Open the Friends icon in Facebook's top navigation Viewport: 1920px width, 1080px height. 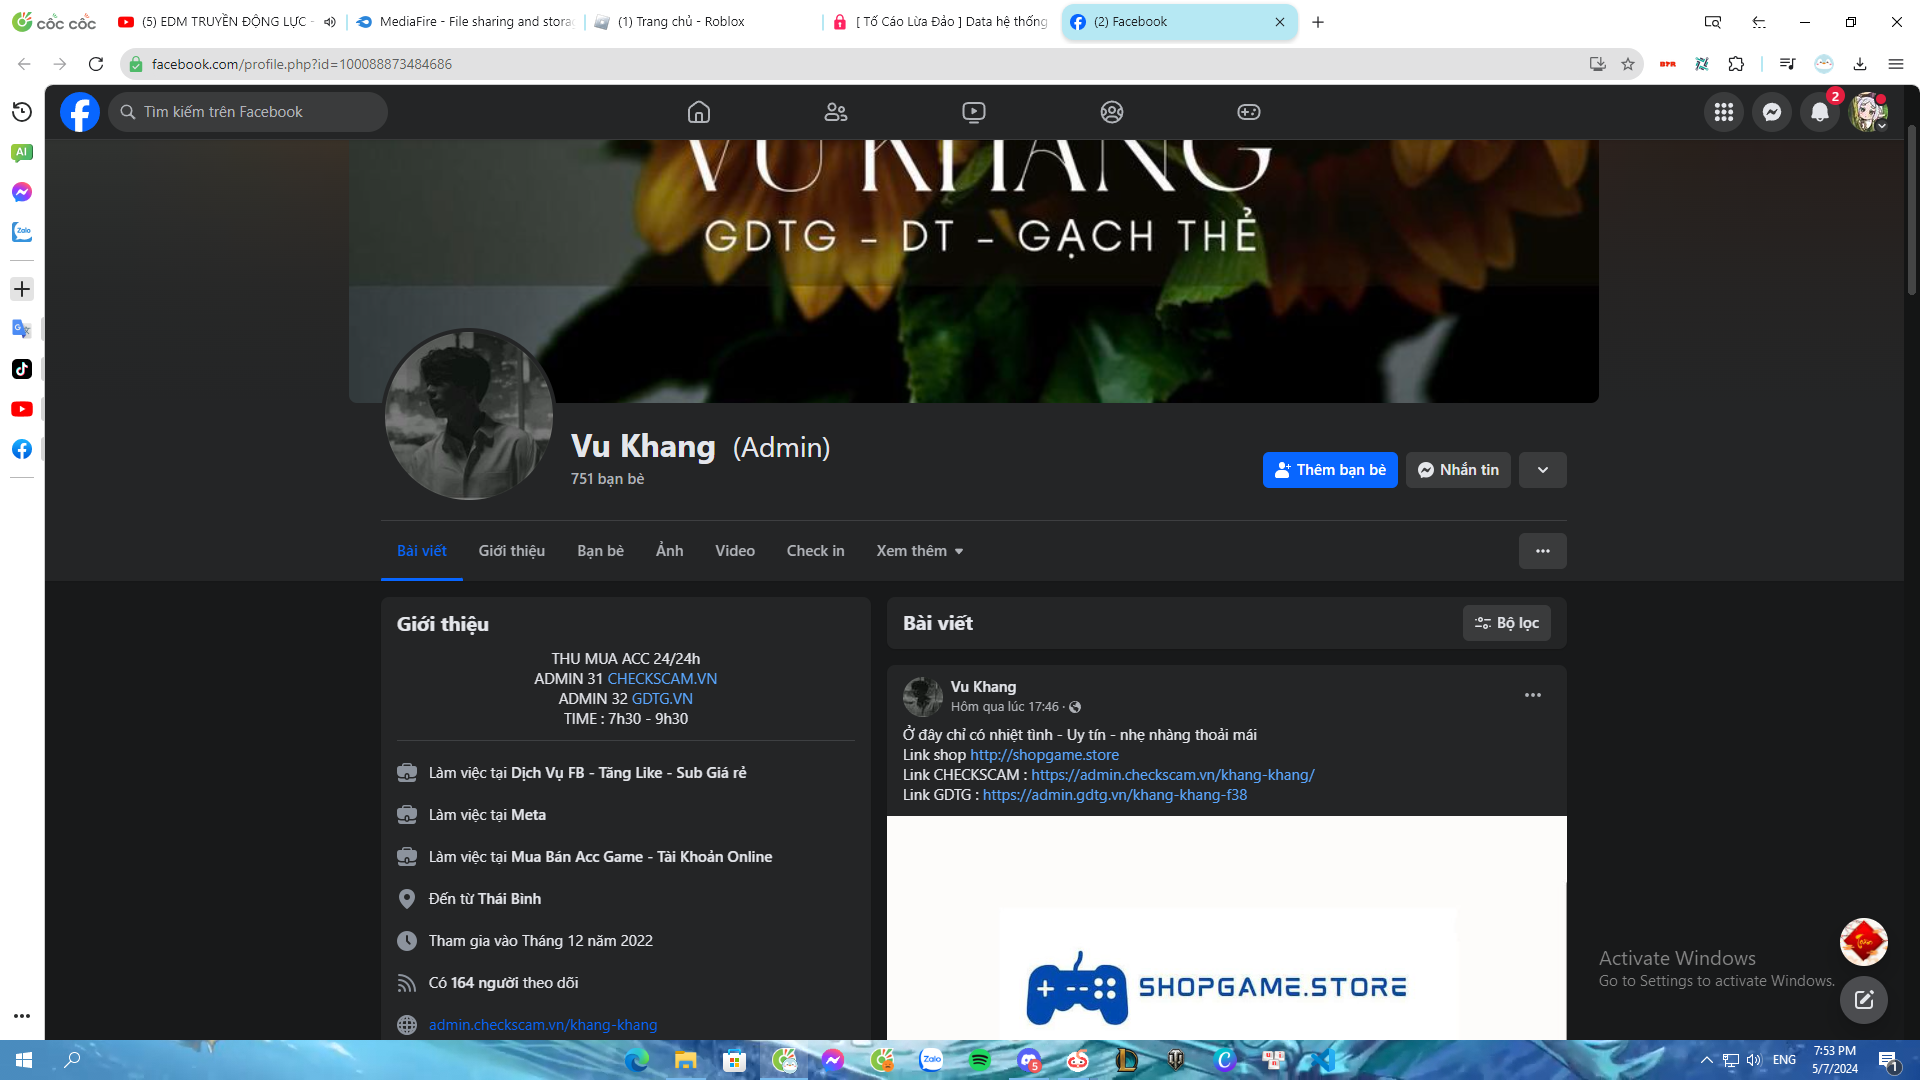(836, 112)
